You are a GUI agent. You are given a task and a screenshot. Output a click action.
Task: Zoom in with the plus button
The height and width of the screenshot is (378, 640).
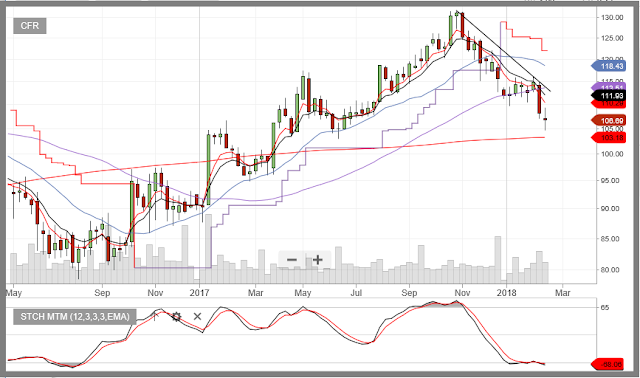point(318,260)
